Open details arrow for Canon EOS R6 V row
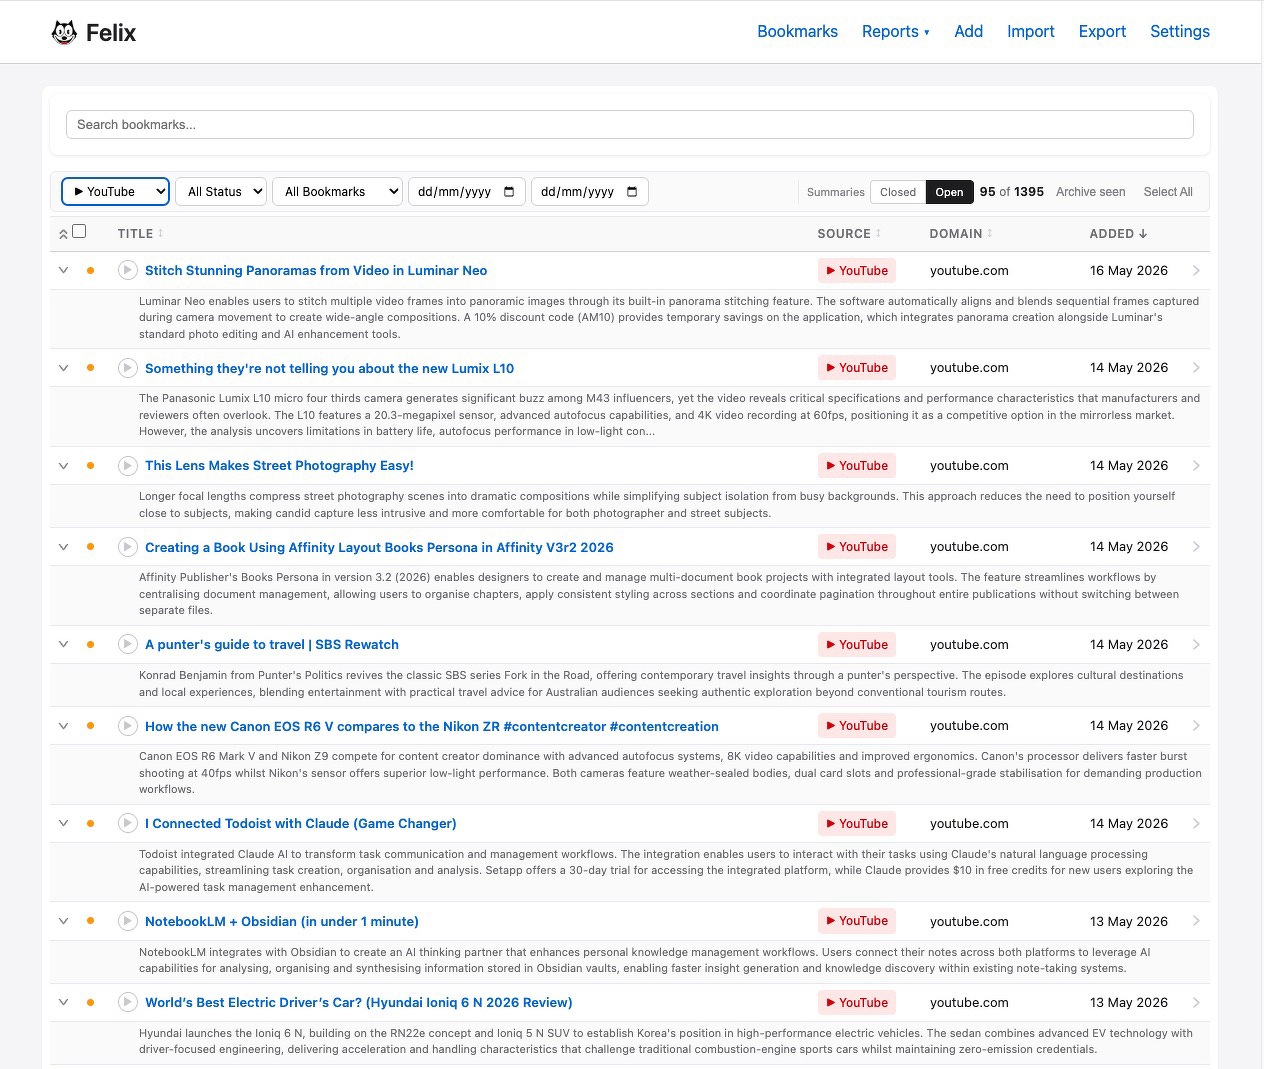1264x1069 pixels. point(1196,726)
